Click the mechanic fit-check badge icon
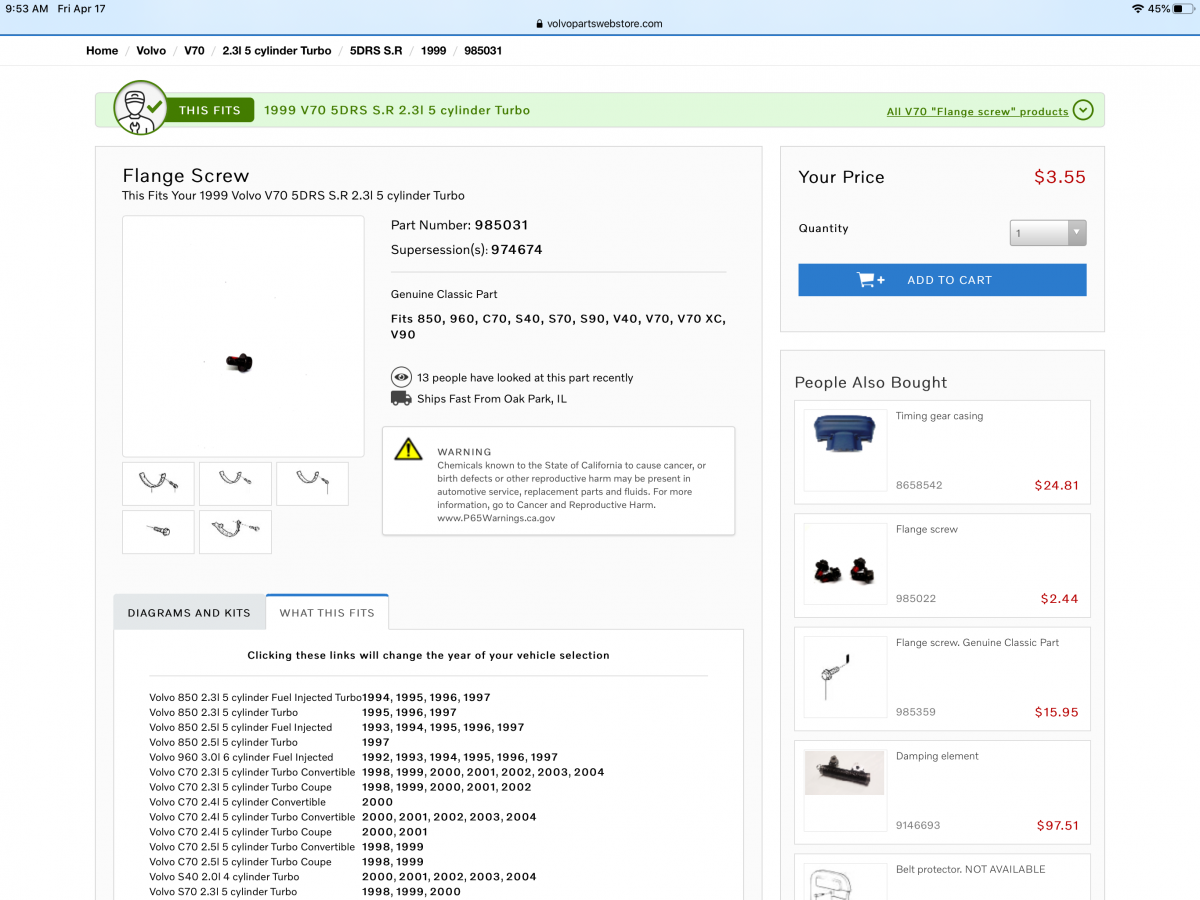1200x900 pixels. [x=141, y=108]
